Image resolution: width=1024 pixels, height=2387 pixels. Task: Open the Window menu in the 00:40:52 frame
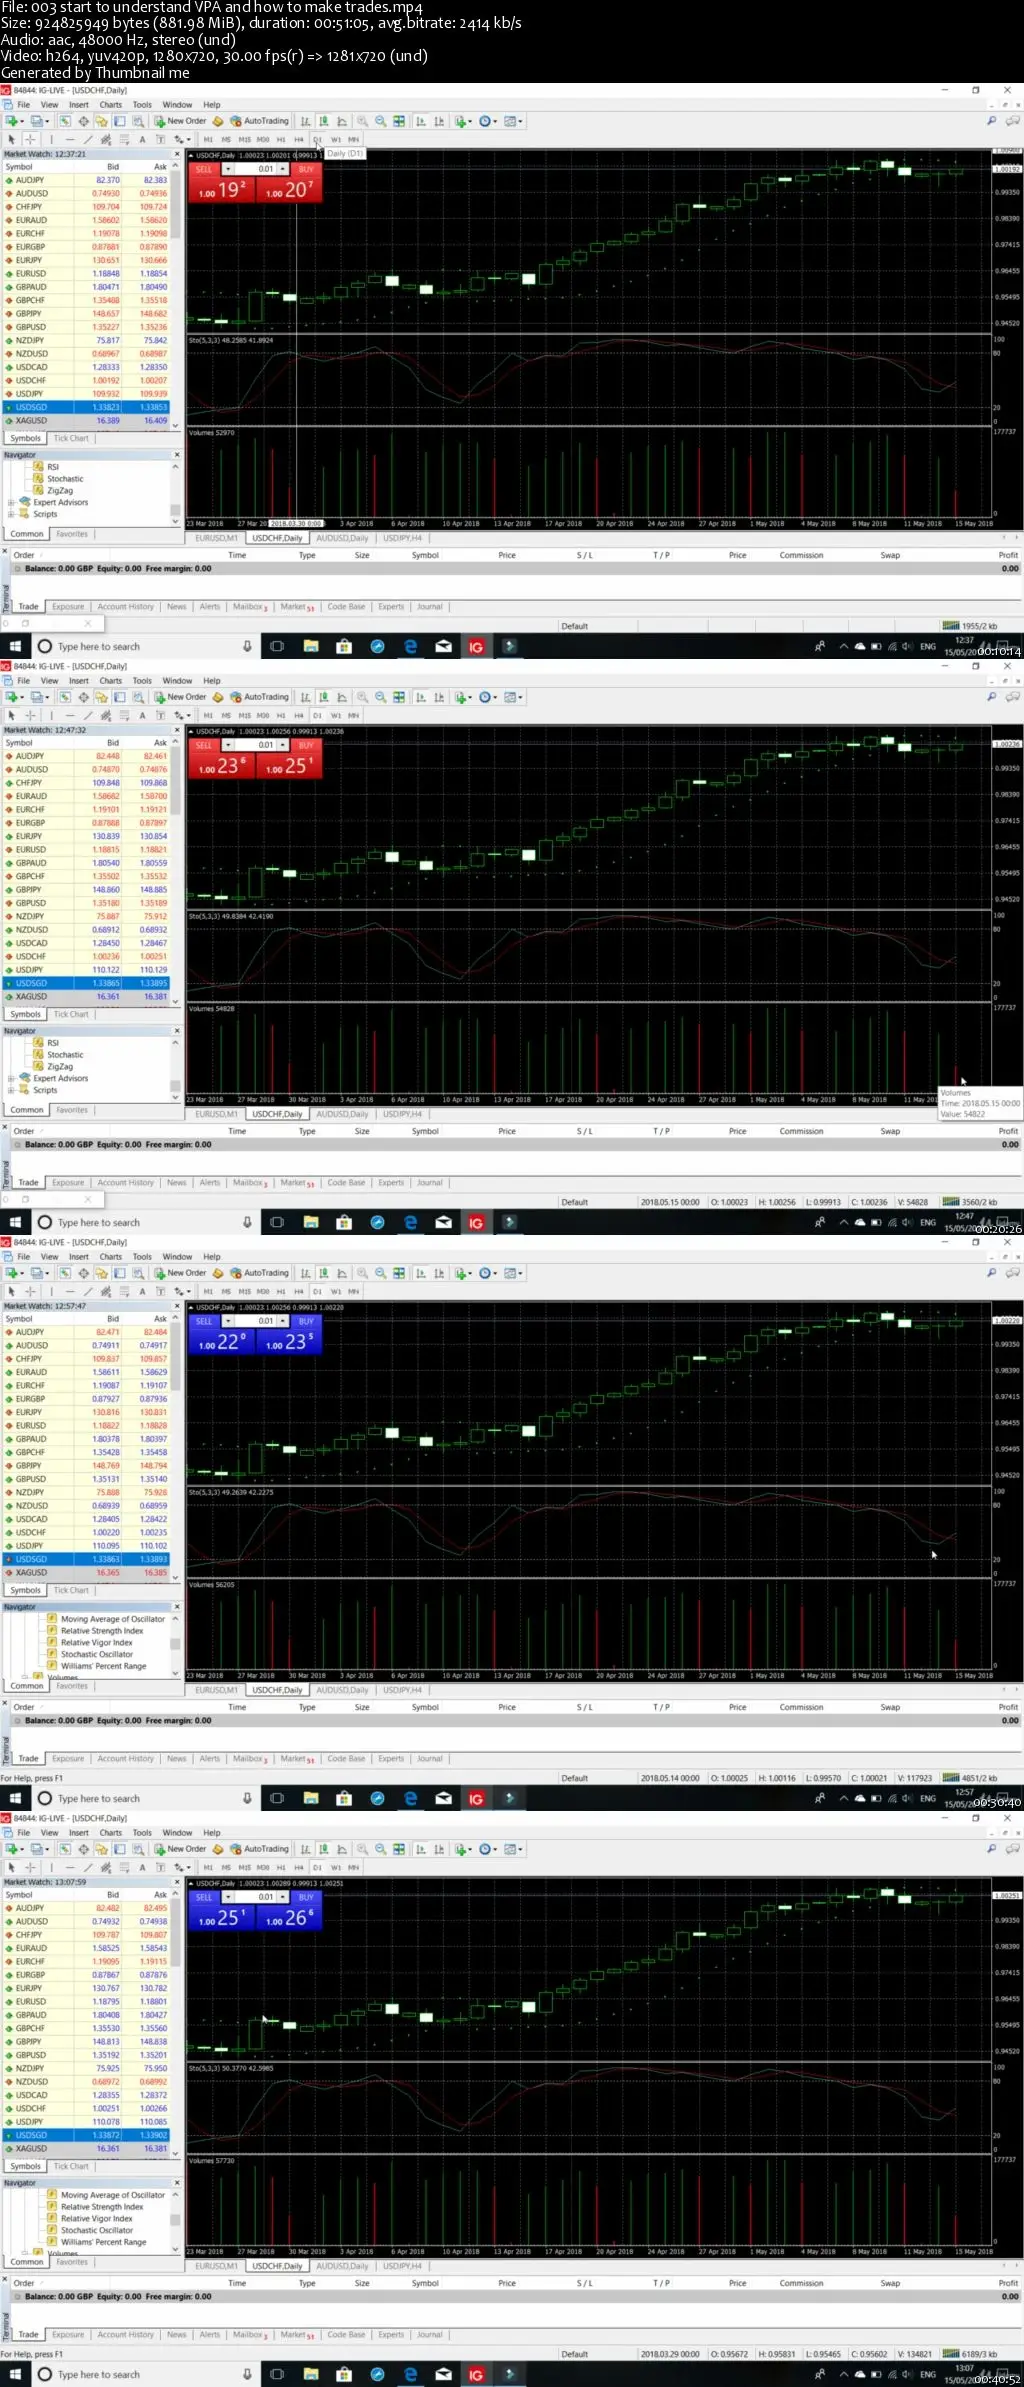(x=177, y=1833)
